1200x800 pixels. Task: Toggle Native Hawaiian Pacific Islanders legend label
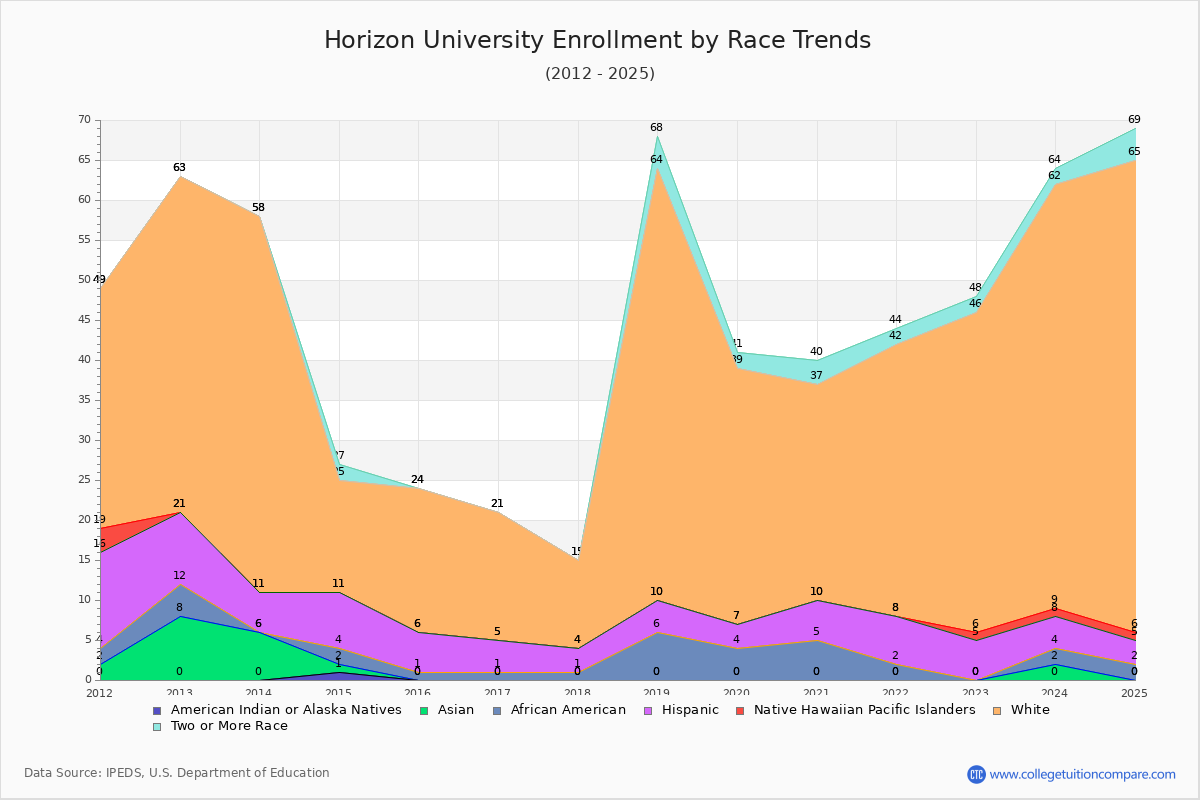(864, 710)
